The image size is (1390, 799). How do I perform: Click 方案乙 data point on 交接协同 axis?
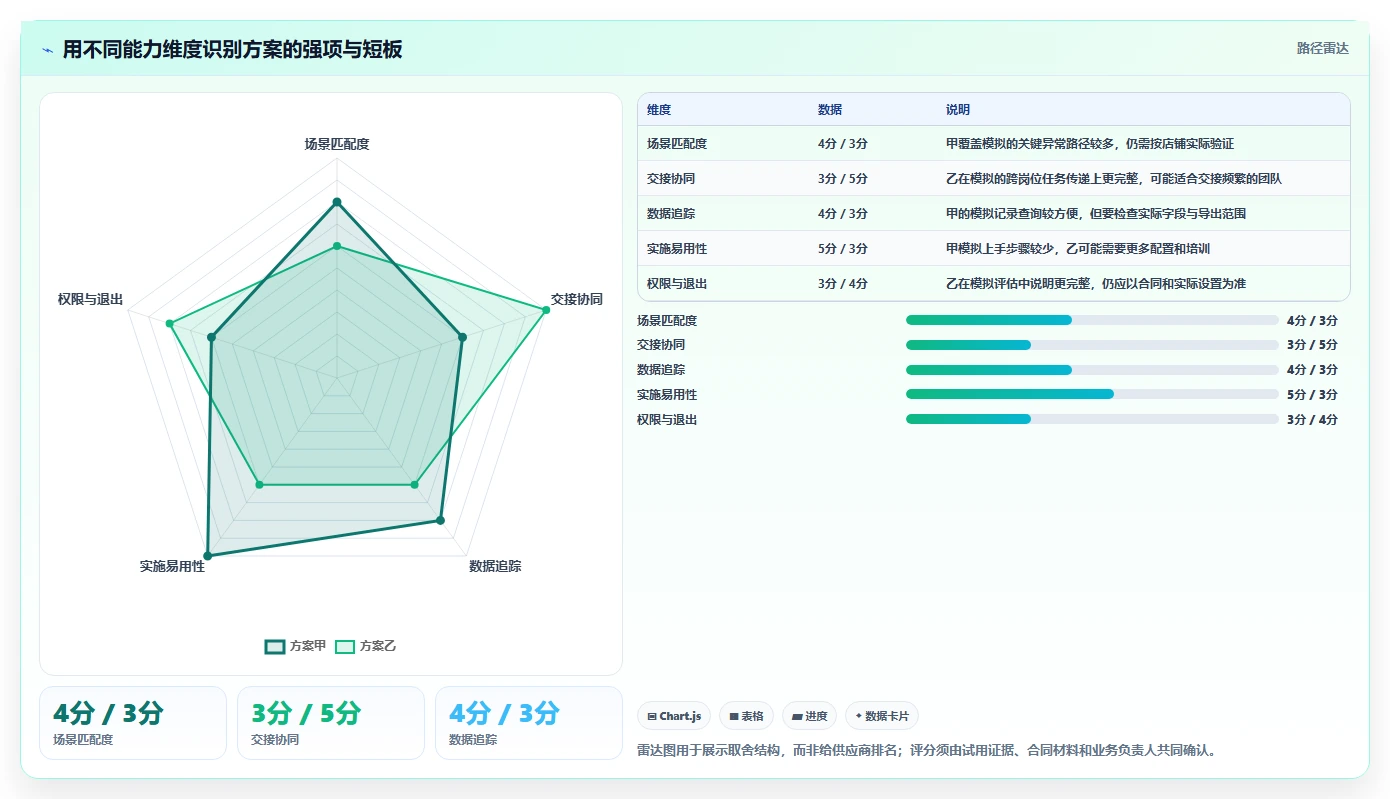click(546, 310)
